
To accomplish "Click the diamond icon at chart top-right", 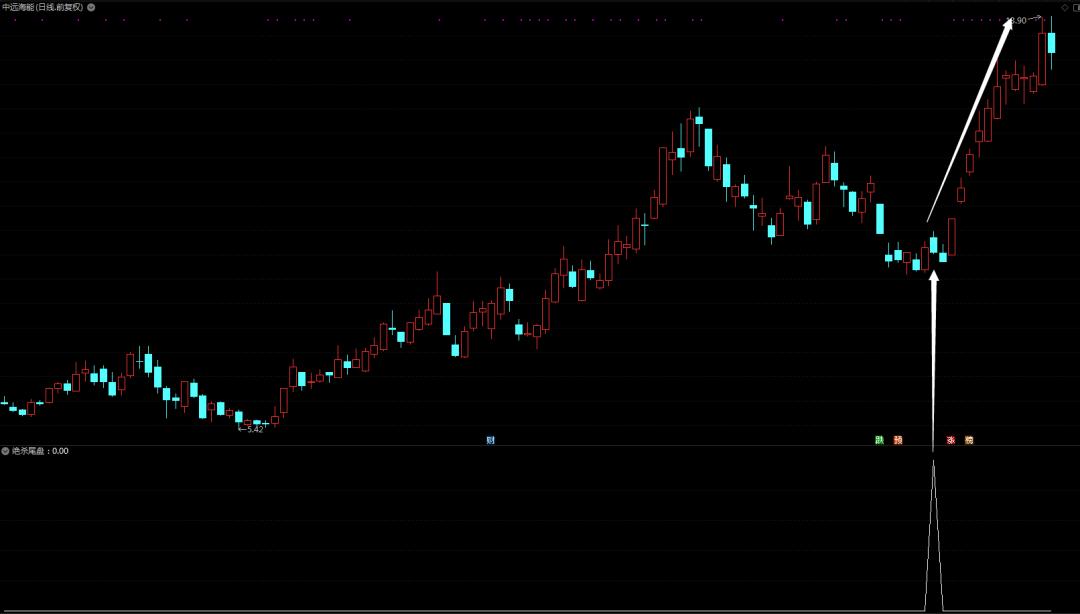I will tap(1064, 7).
